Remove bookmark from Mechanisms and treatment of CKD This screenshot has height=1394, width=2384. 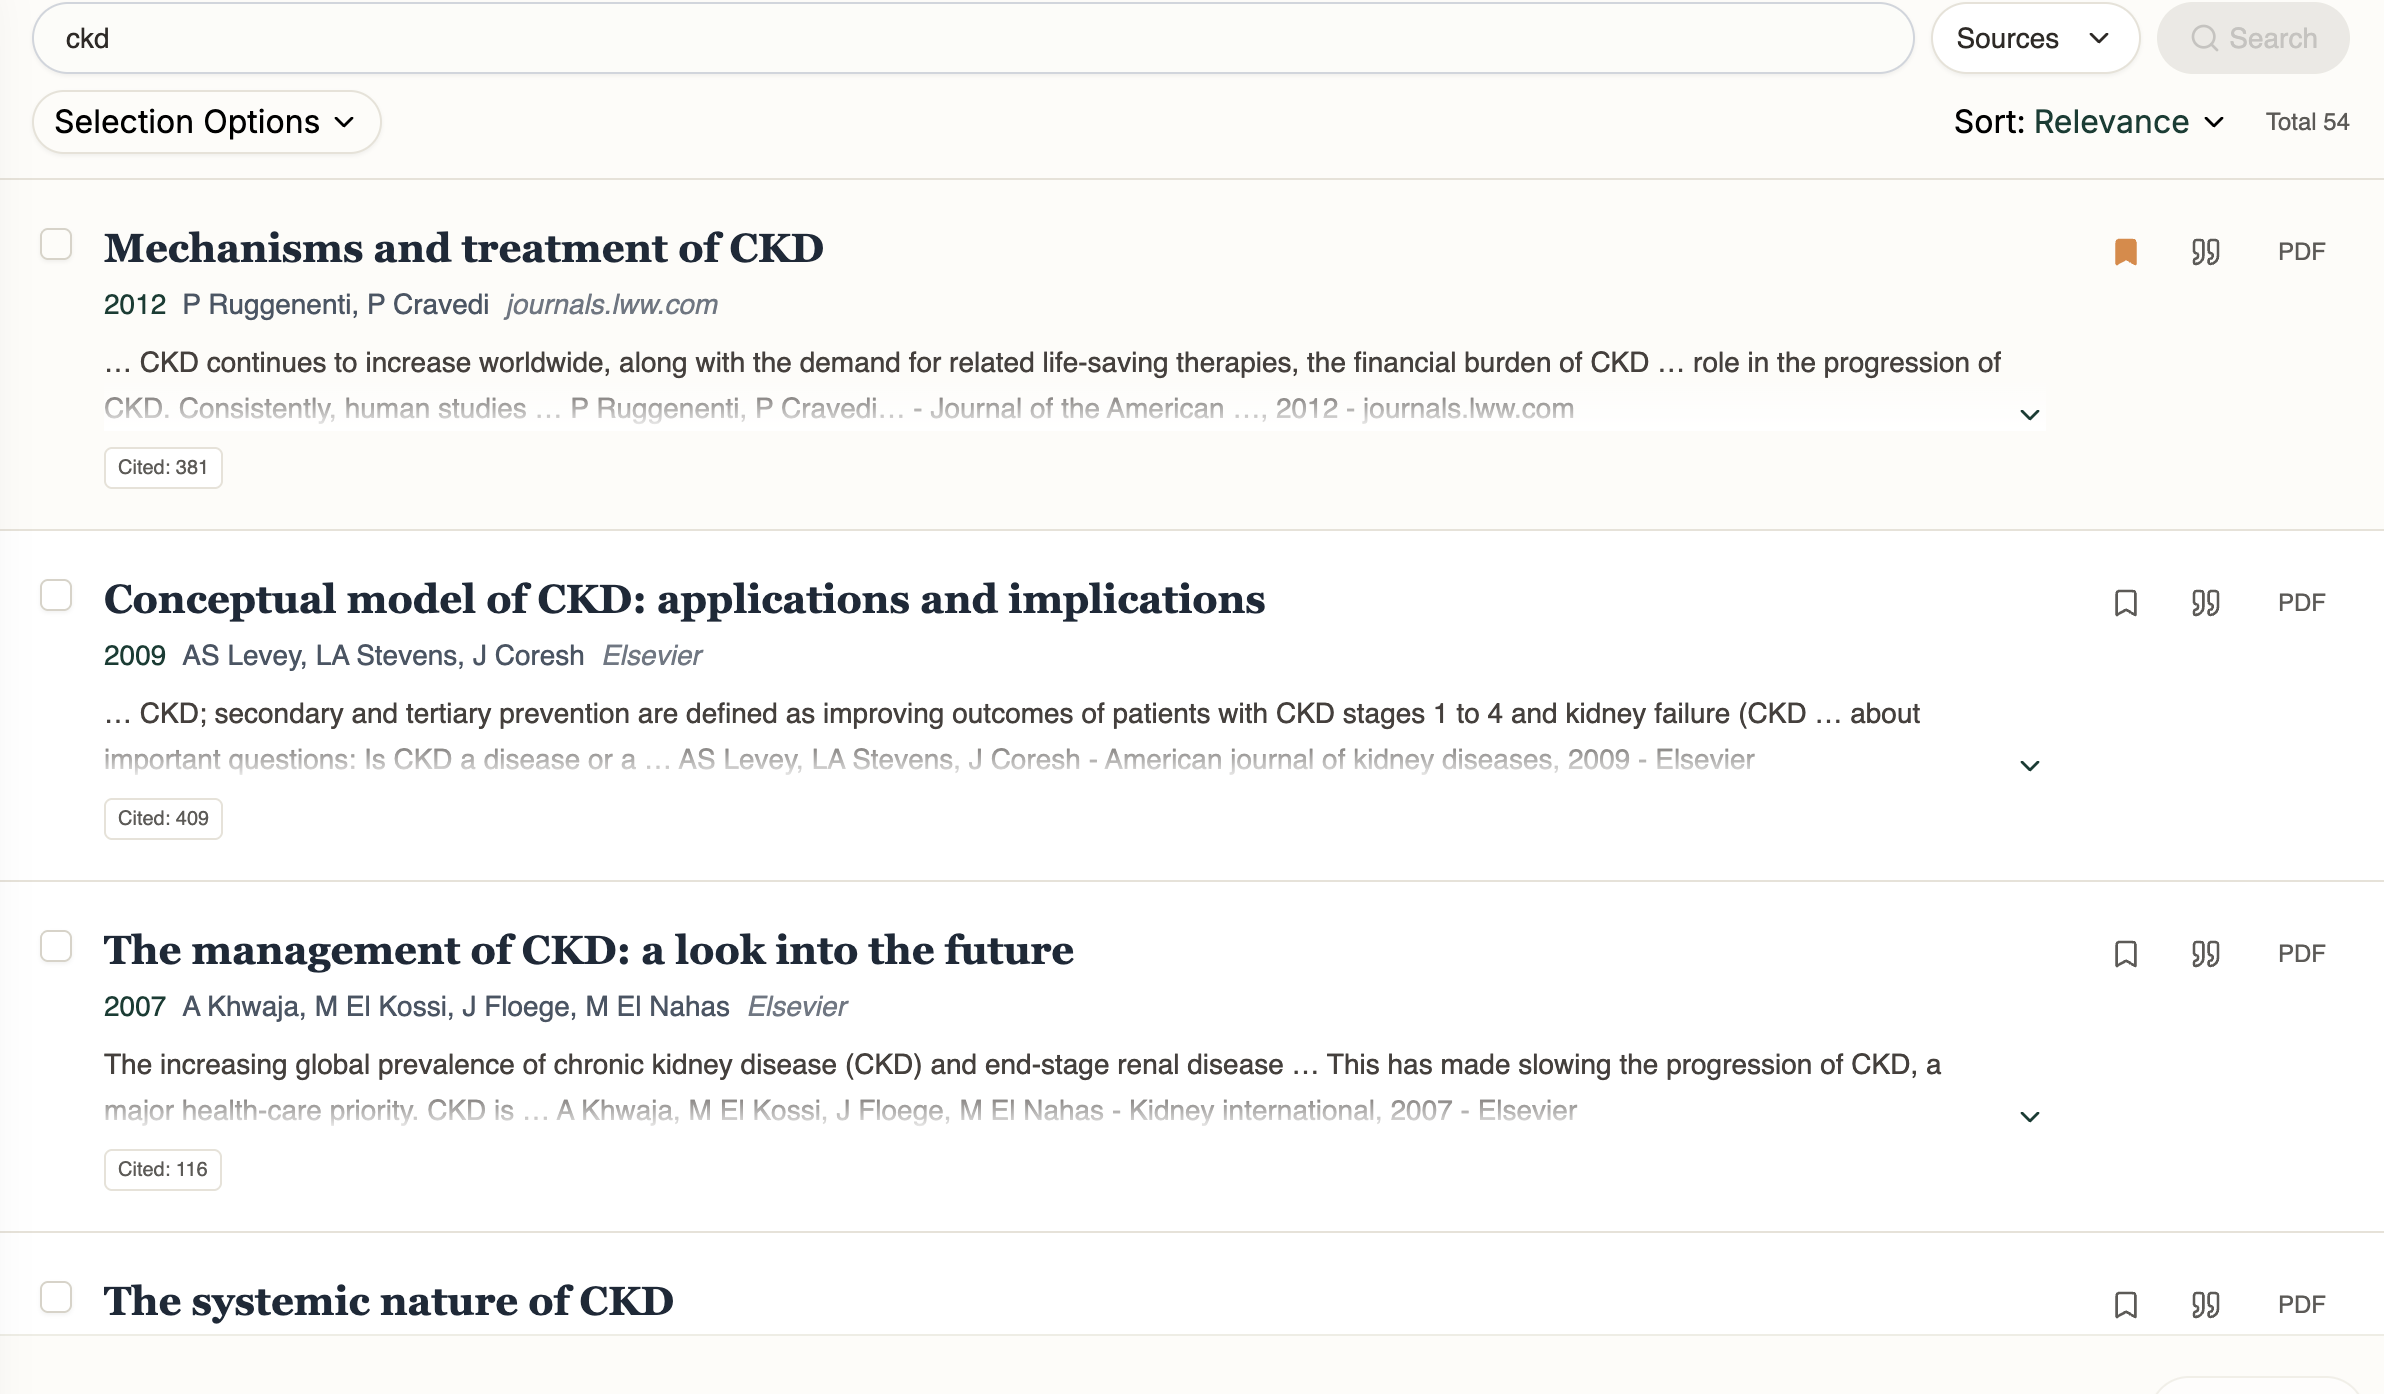click(2126, 252)
